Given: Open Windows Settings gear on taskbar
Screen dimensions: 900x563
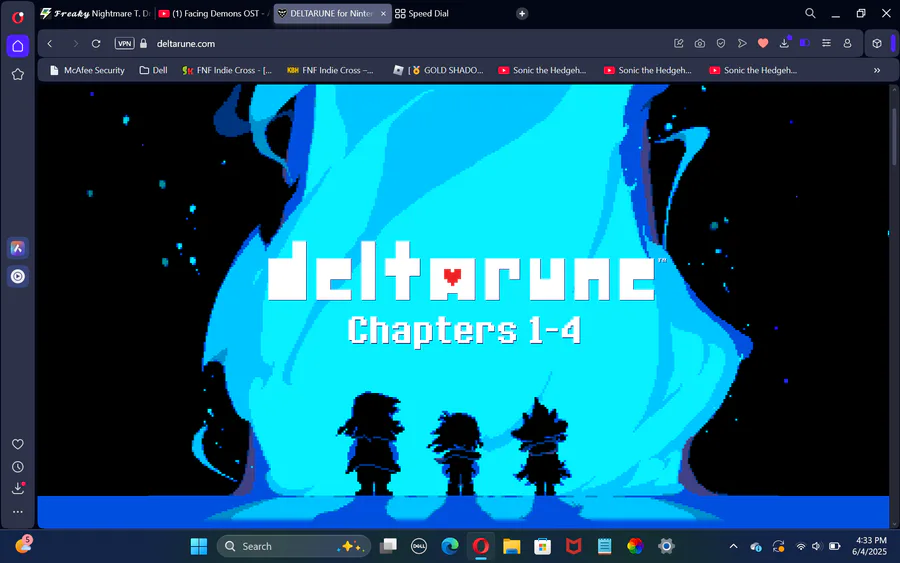Looking at the screenshot, I should pyautogui.click(x=666, y=546).
